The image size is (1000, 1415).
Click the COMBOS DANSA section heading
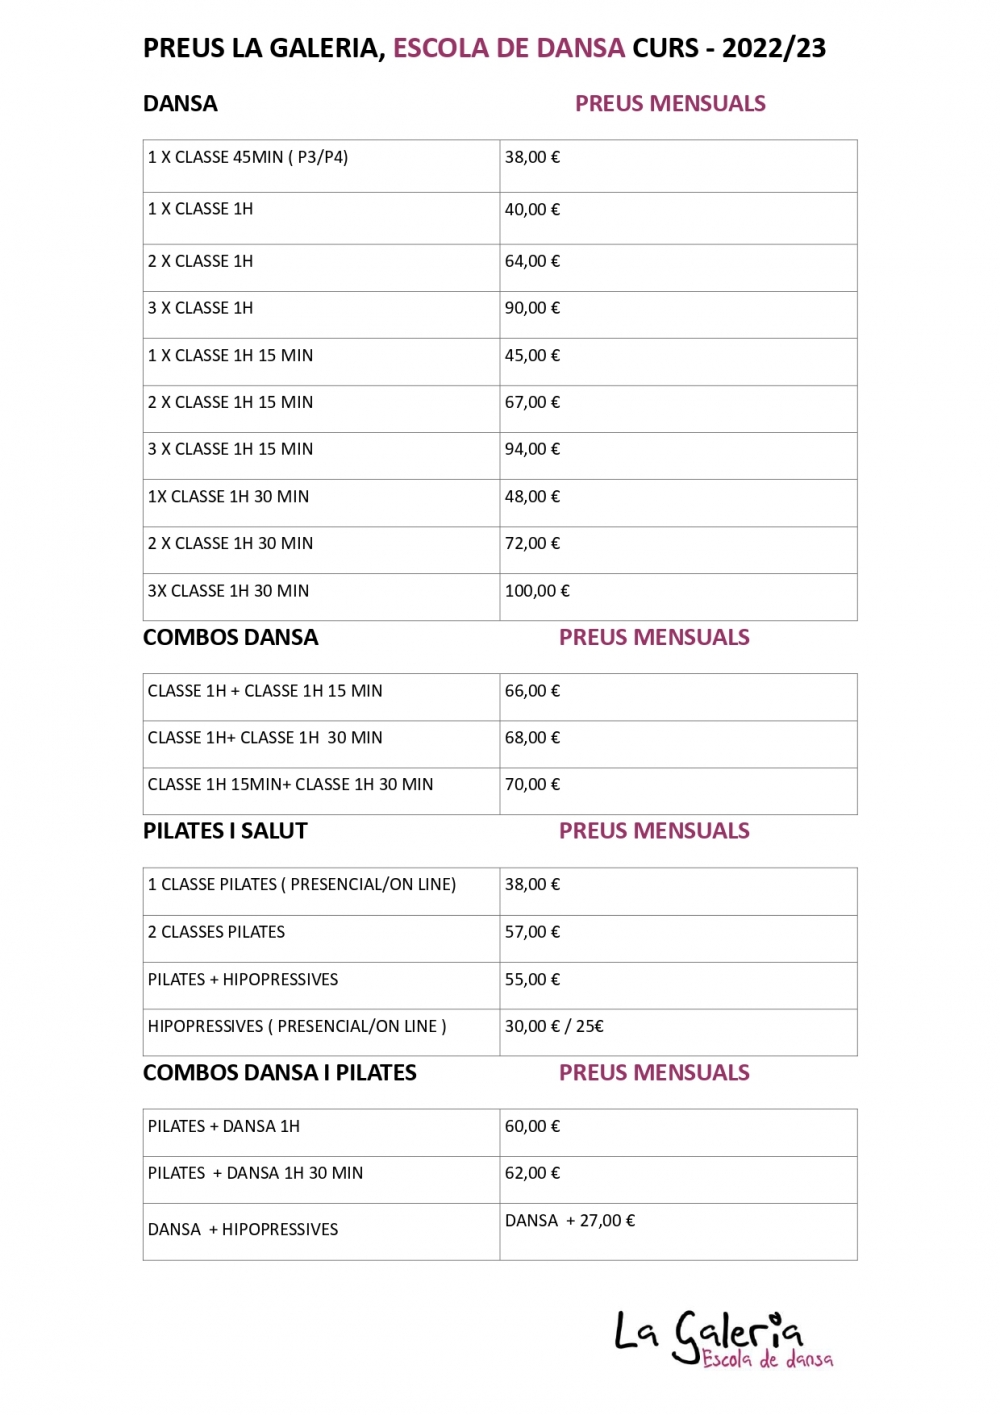click(230, 638)
